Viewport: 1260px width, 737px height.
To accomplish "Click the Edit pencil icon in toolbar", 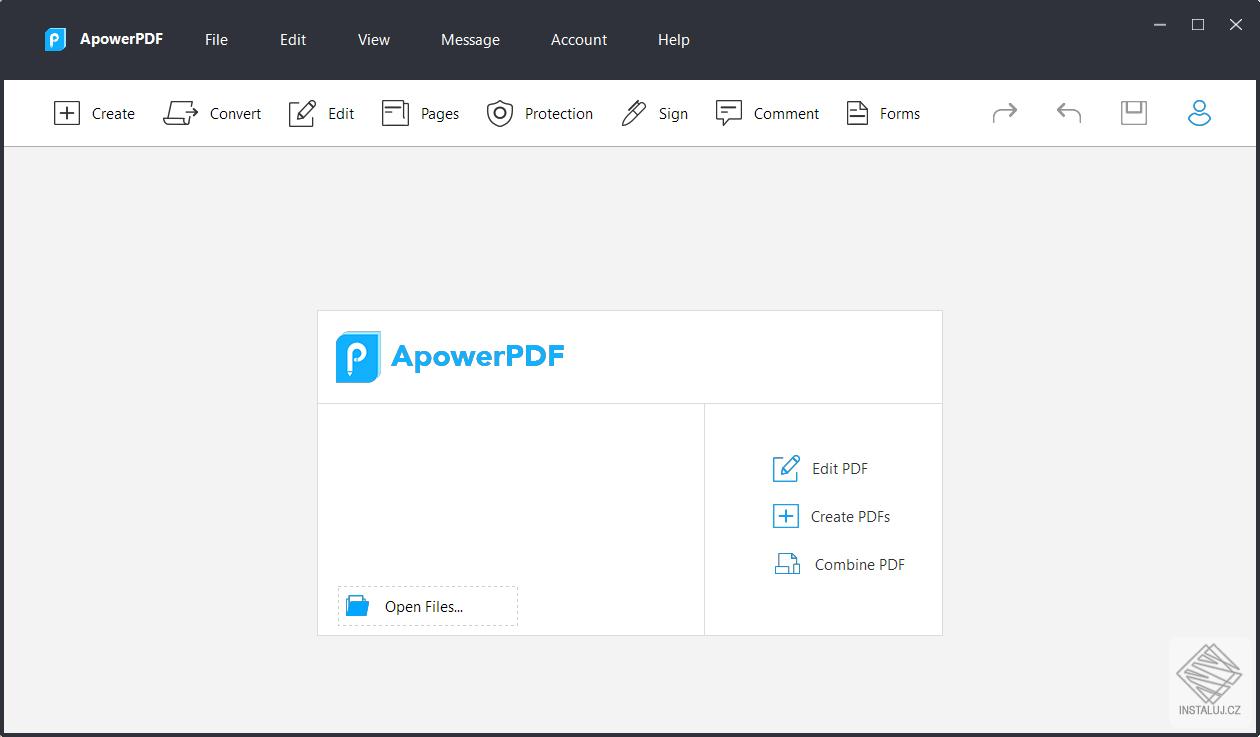I will click(302, 113).
